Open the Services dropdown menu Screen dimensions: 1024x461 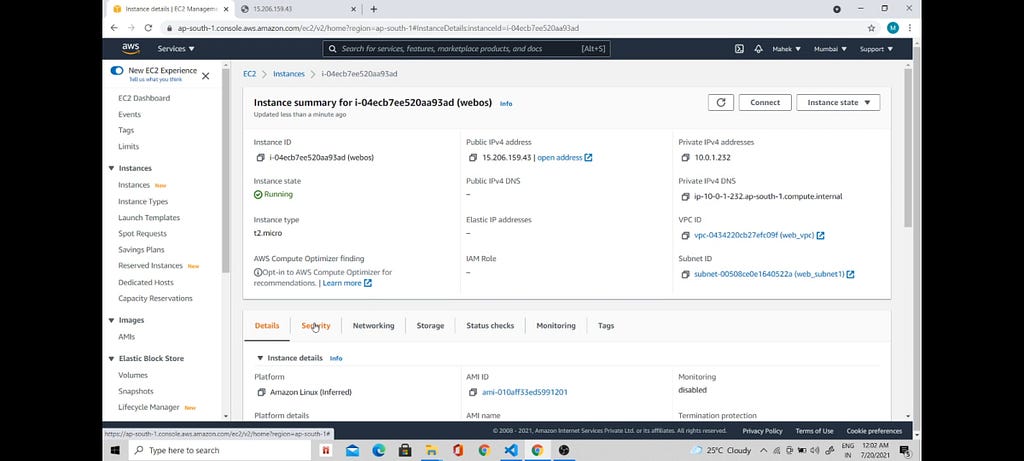click(176, 49)
